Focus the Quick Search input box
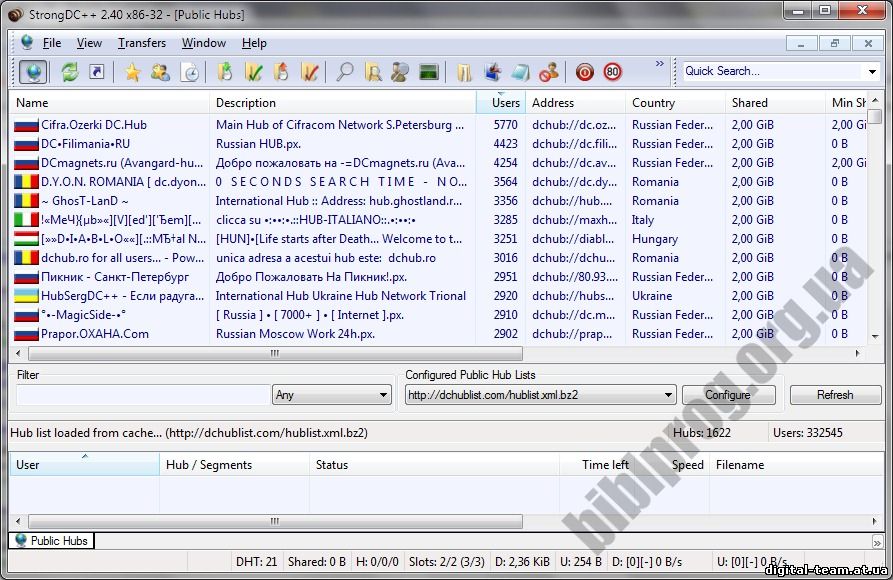This screenshot has height=580, width=893. tap(775, 71)
